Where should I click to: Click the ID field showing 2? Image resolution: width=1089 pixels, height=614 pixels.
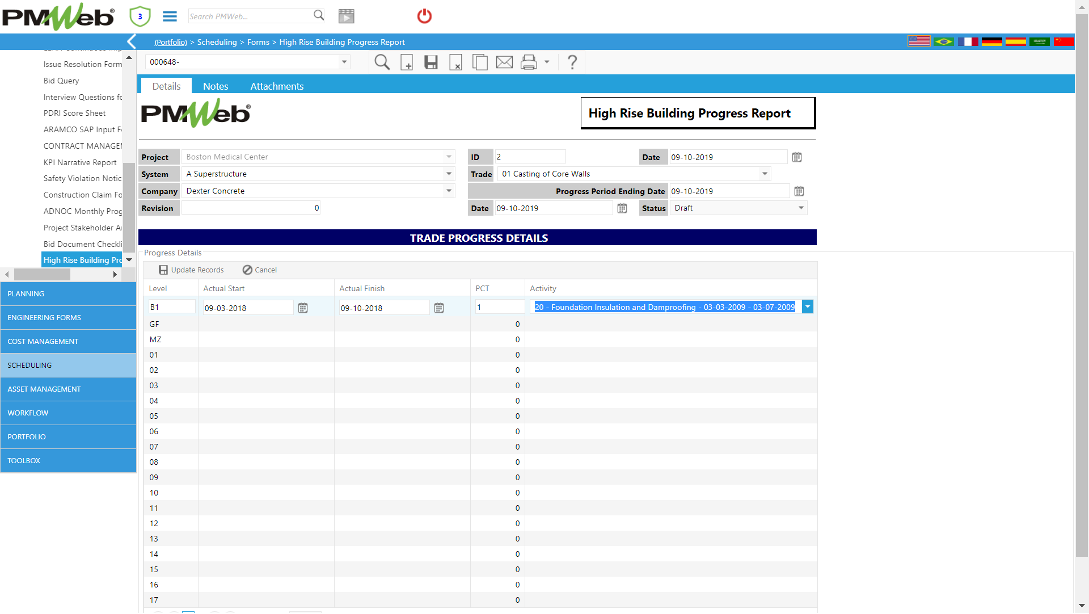[x=530, y=157]
